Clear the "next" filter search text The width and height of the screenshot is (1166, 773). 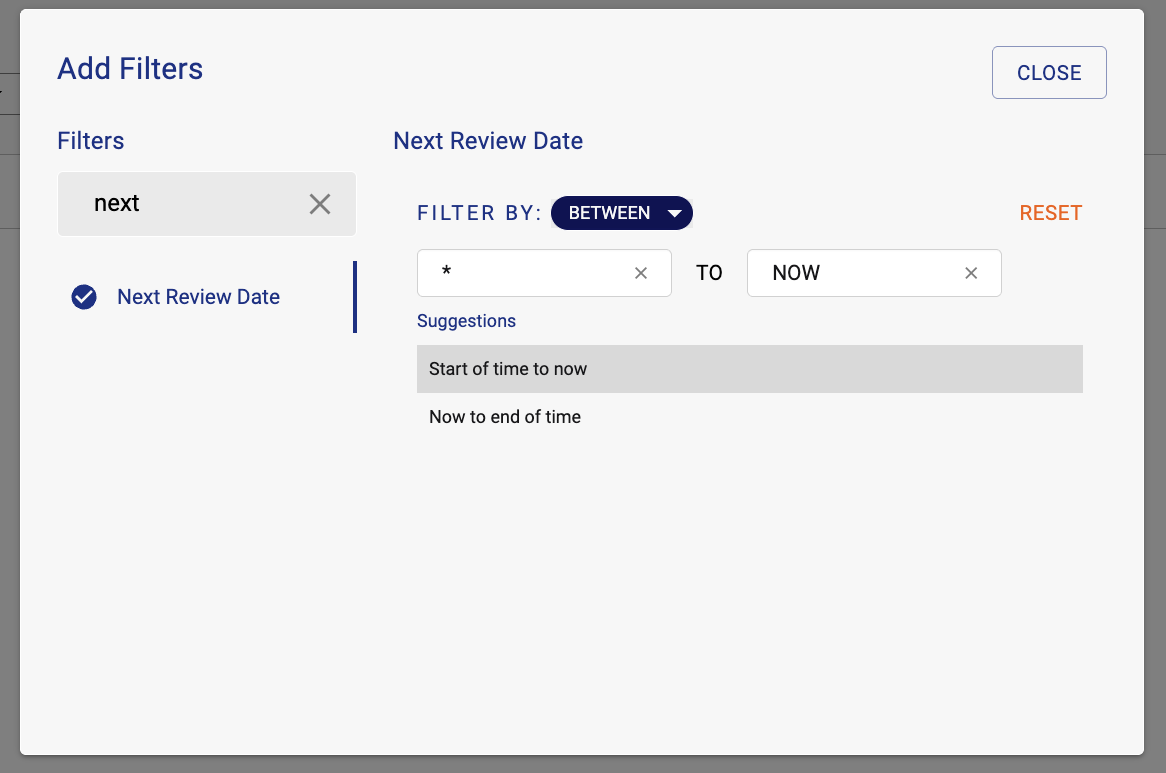pos(319,204)
